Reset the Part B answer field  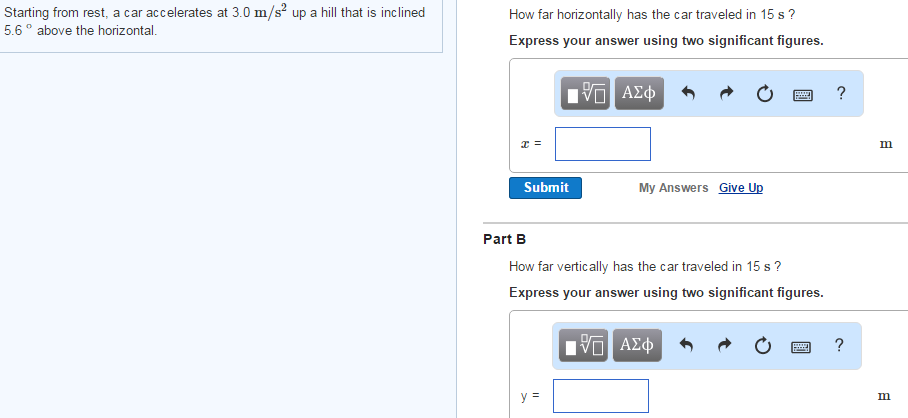click(764, 346)
